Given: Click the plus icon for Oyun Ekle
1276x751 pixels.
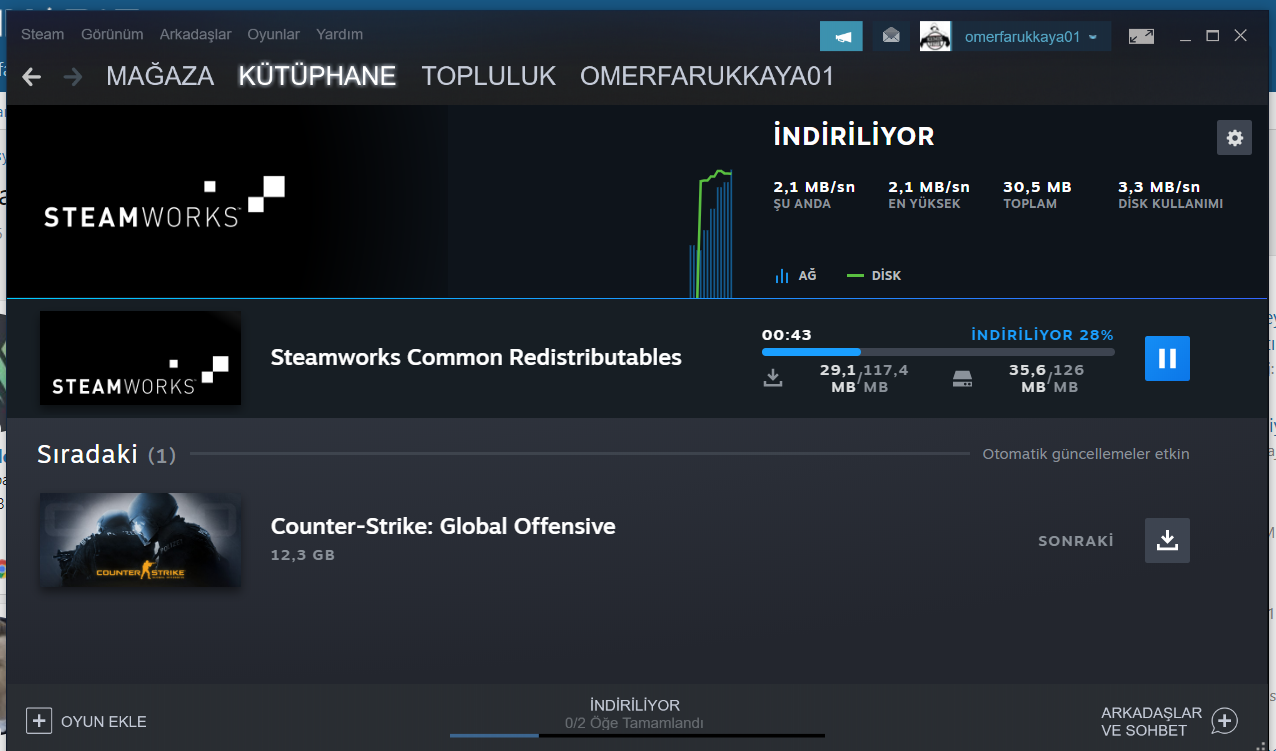Looking at the screenshot, I should (x=39, y=721).
